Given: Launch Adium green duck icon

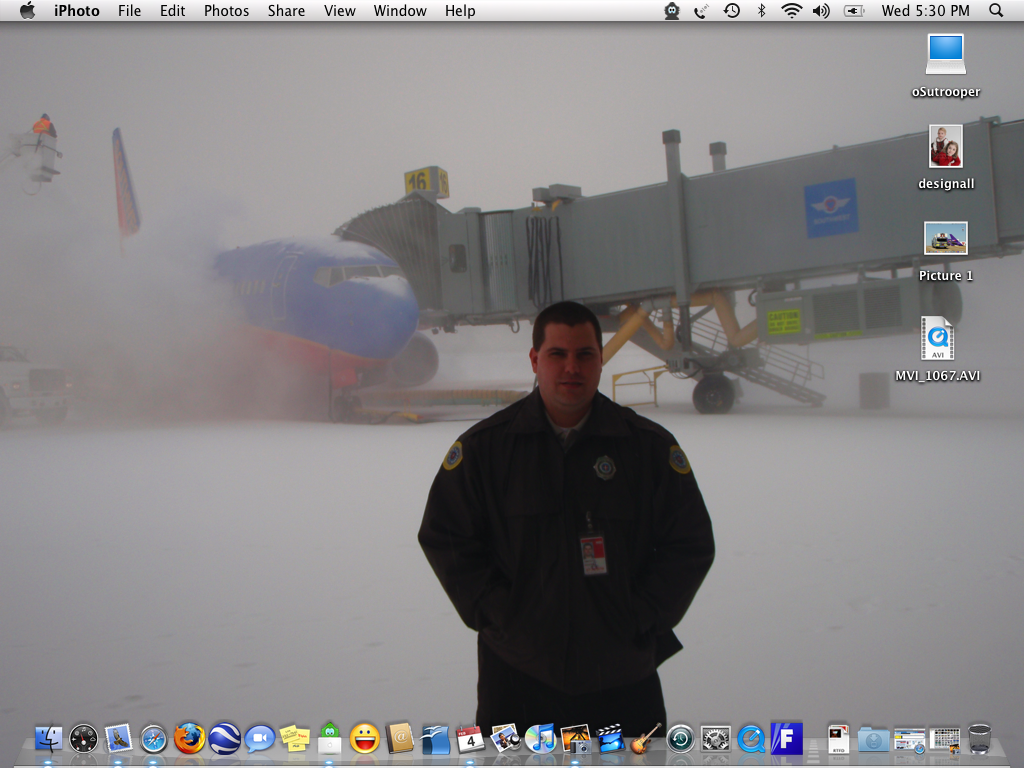Looking at the screenshot, I should coord(330,739).
